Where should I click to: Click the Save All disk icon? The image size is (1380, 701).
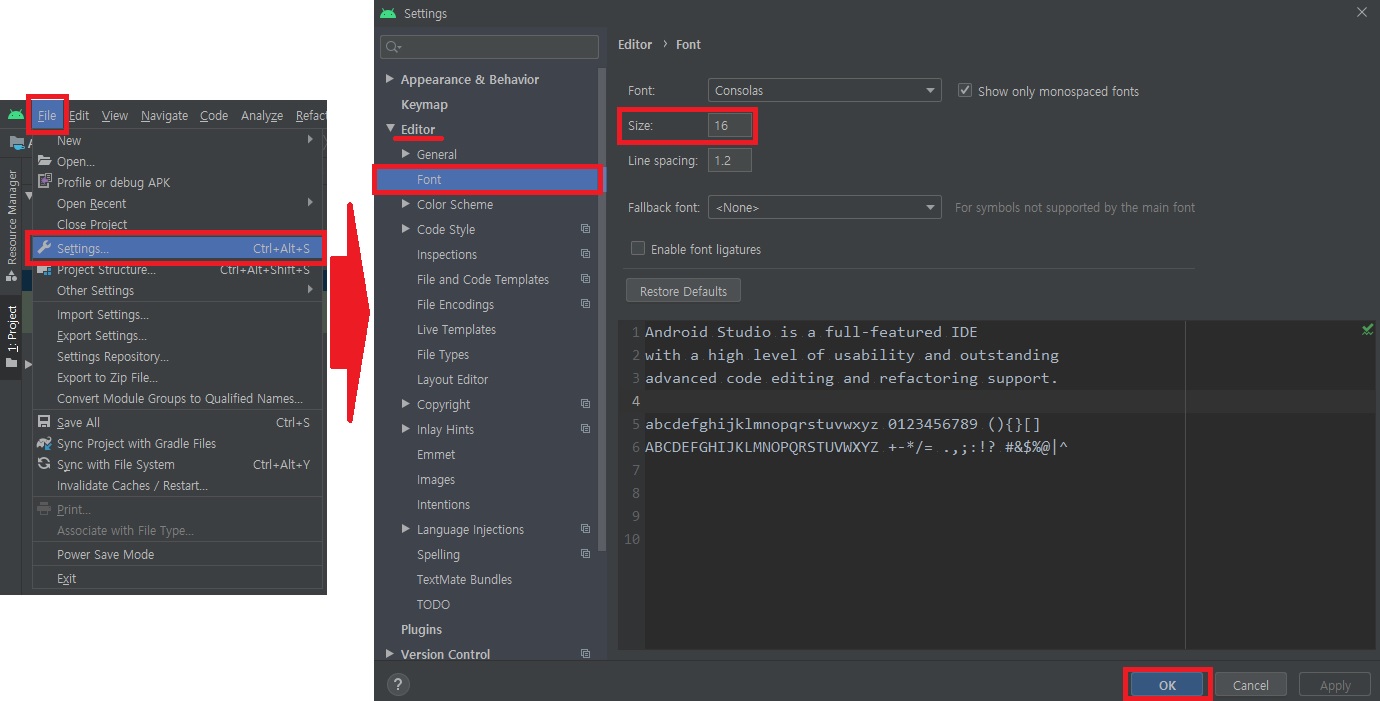[44, 422]
